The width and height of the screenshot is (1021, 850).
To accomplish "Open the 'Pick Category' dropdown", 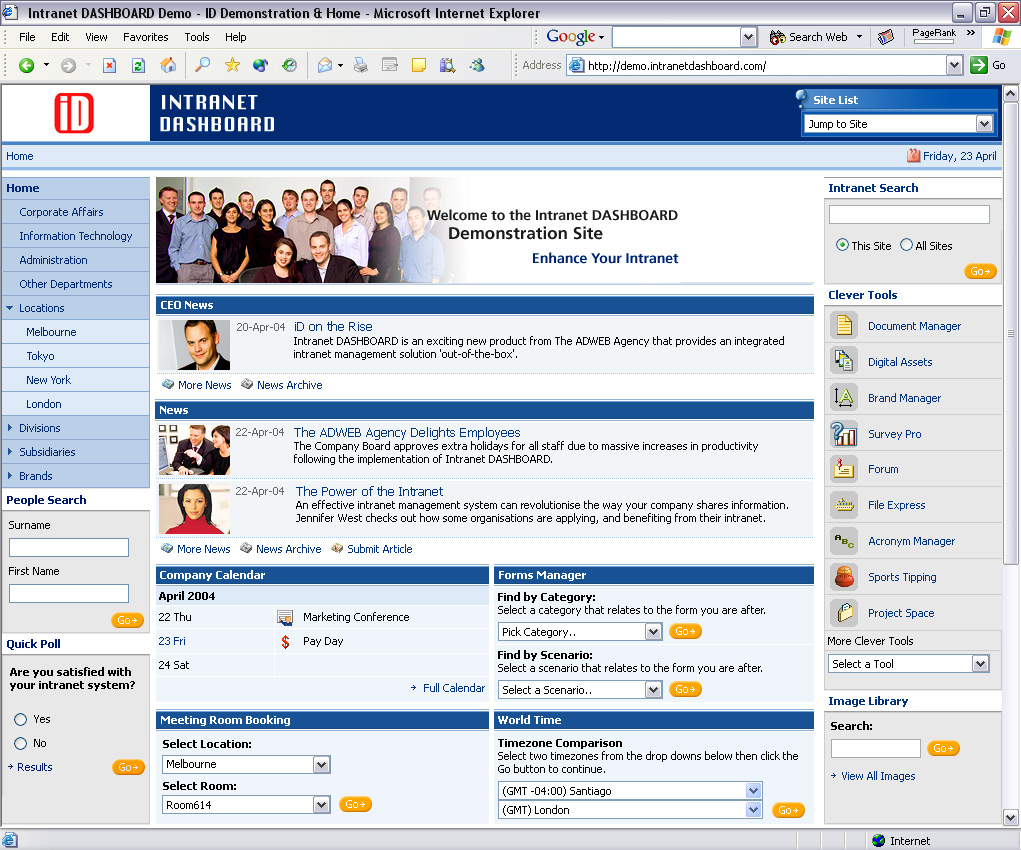I will (x=580, y=632).
